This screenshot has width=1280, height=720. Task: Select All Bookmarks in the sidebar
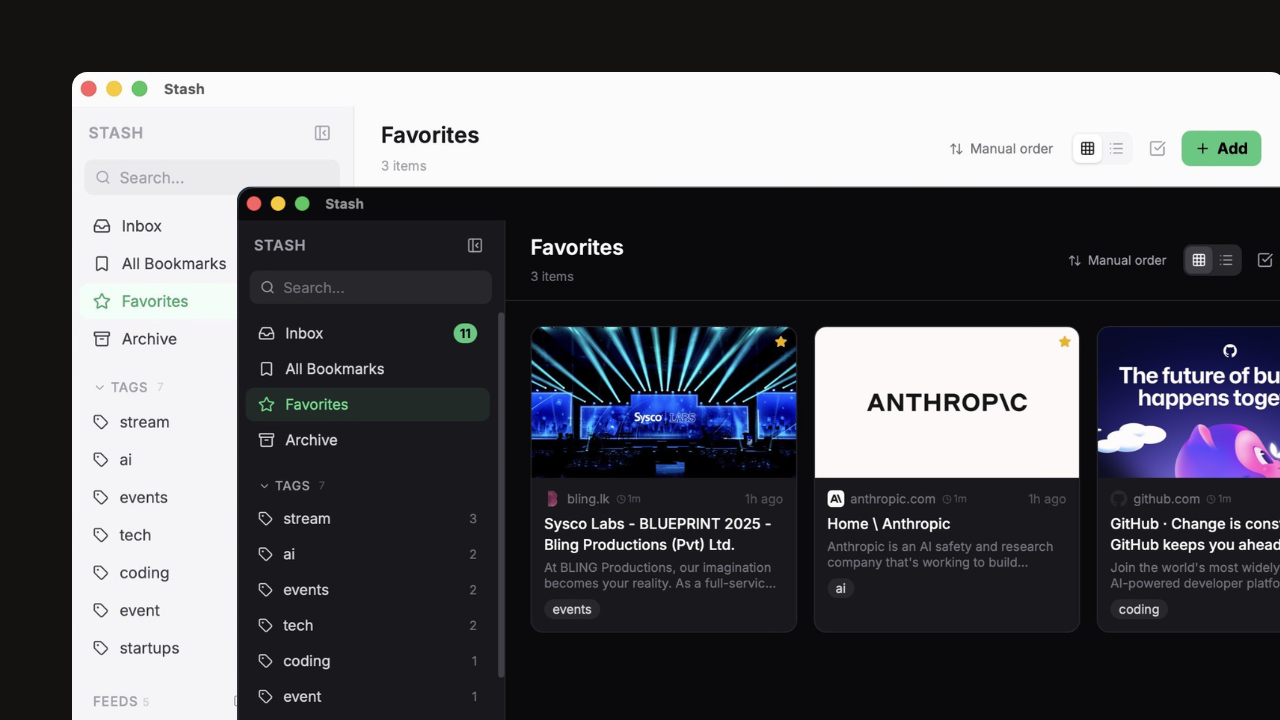[334, 368]
